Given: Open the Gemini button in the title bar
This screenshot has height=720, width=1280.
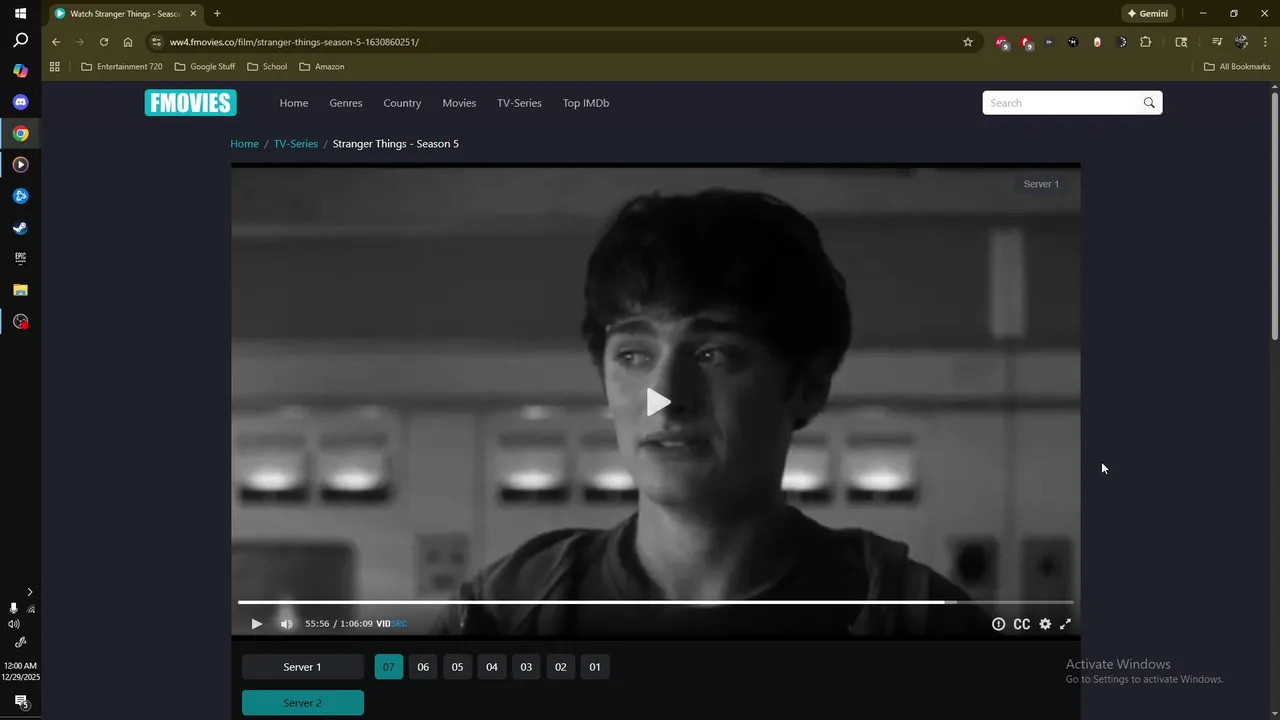Looking at the screenshot, I should click(x=1148, y=14).
